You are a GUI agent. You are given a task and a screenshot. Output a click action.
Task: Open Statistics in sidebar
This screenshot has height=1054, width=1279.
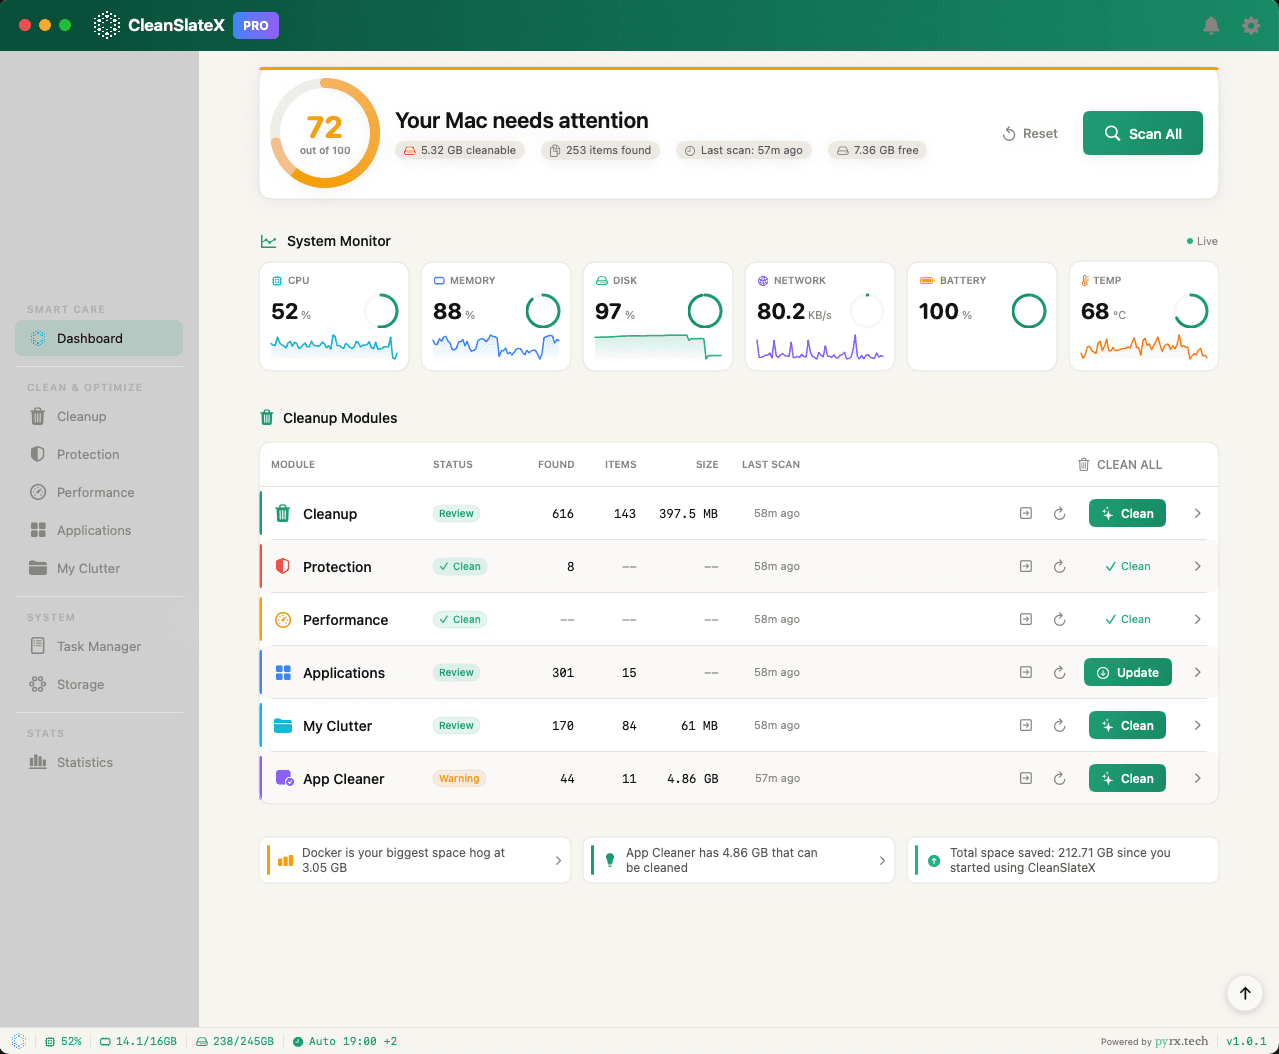click(x=99, y=762)
